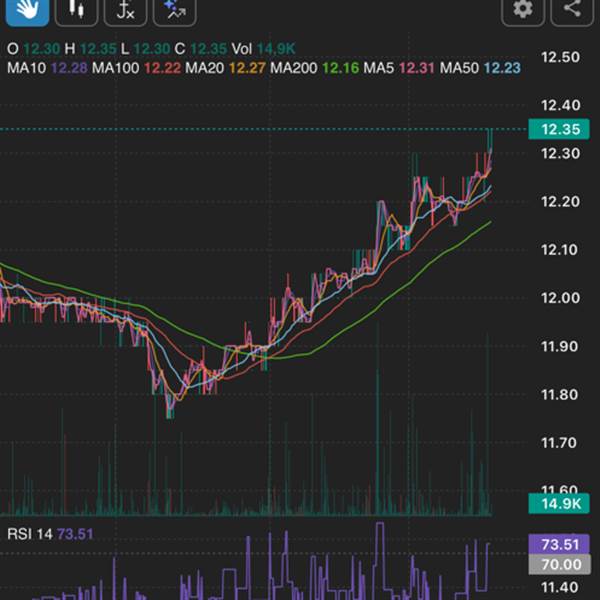Tap the high price H 12.35 readout
Image resolution: width=600 pixels, height=600 pixels.
[x=90, y=49]
